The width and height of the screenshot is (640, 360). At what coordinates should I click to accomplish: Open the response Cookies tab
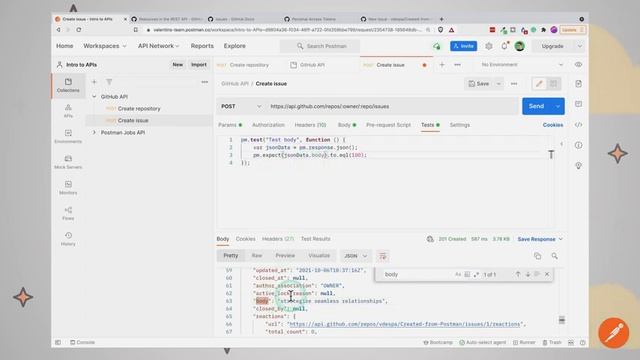tap(245, 239)
